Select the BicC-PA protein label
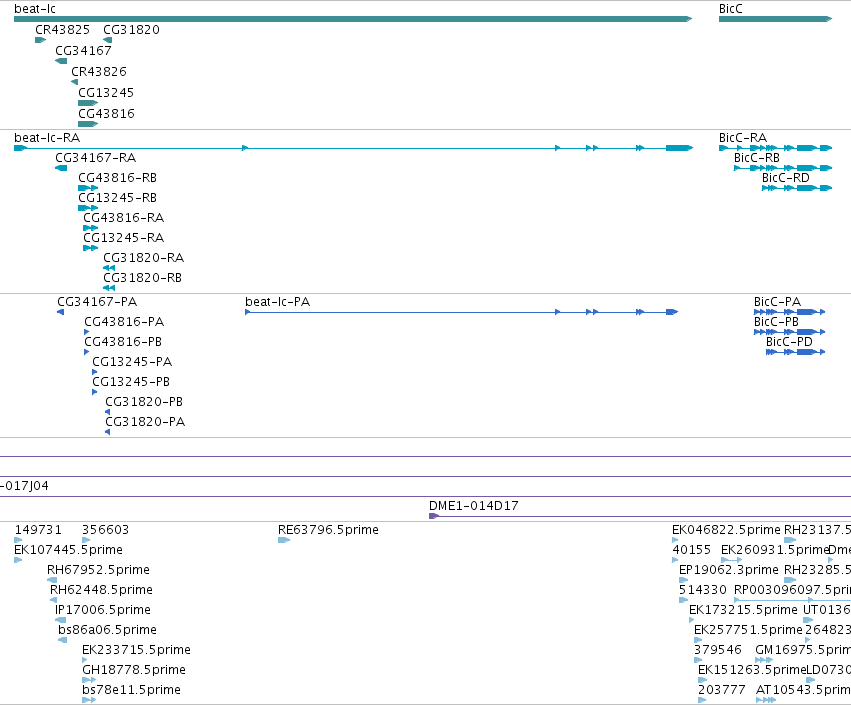Screen dimensions: 851x705 point(777,302)
